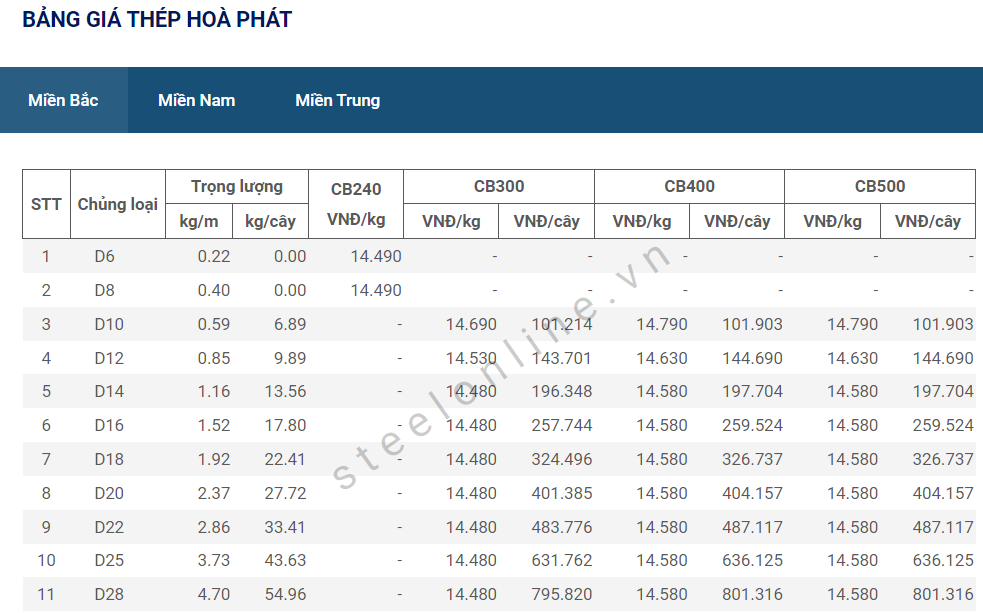Click the 1.92 kg/m value for D18
983x613 pixels.
pos(214,459)
